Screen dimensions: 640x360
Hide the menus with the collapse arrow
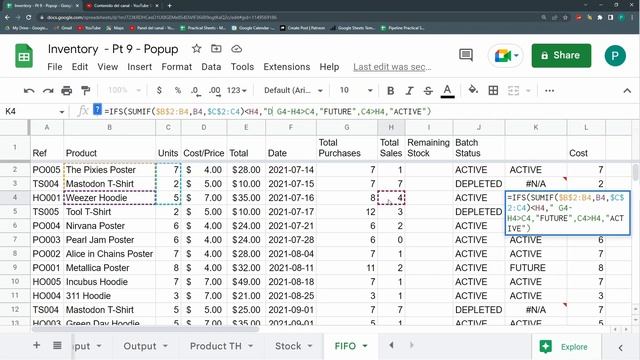coord(627,91)
